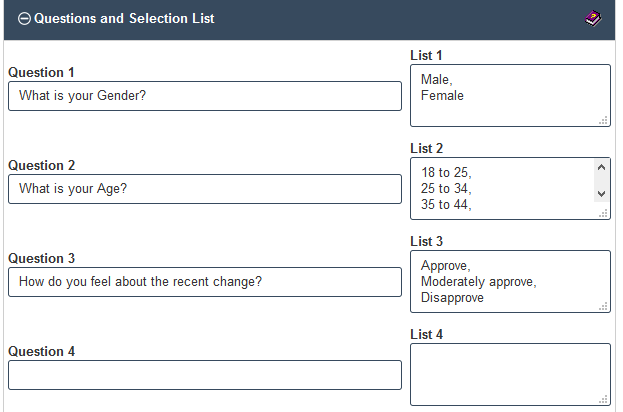This screenshot has width=623, height=412.
Task: Click the Questions and Selection List title
Action: [x=124, y=19]
